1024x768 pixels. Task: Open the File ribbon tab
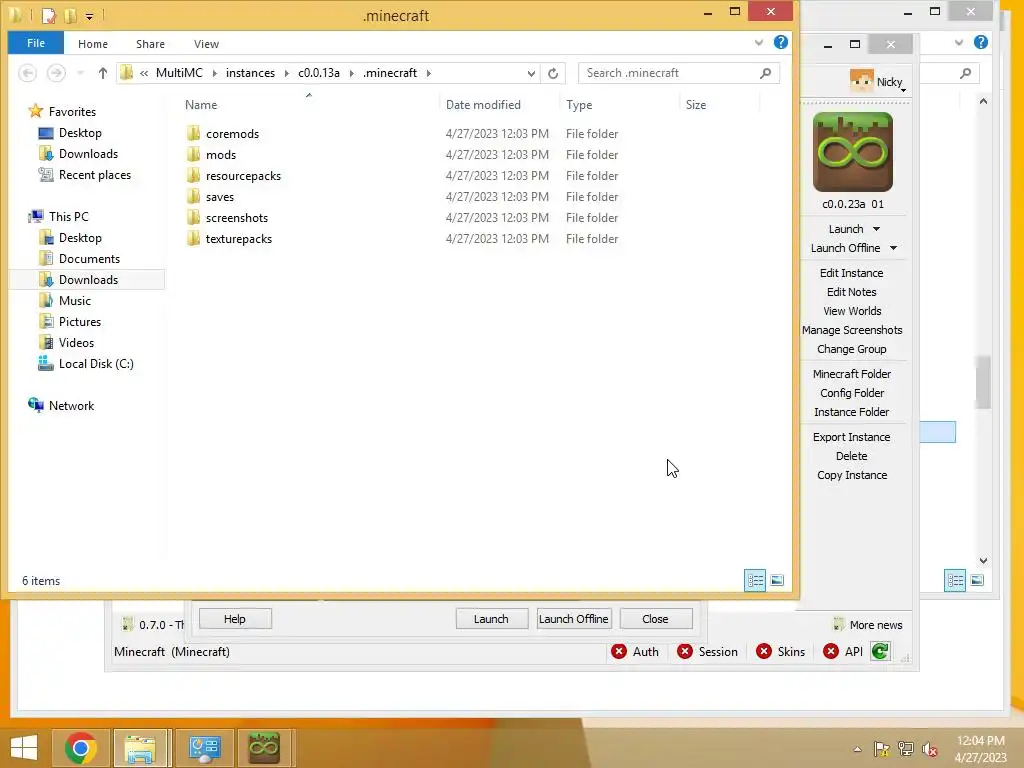point(36,43)
